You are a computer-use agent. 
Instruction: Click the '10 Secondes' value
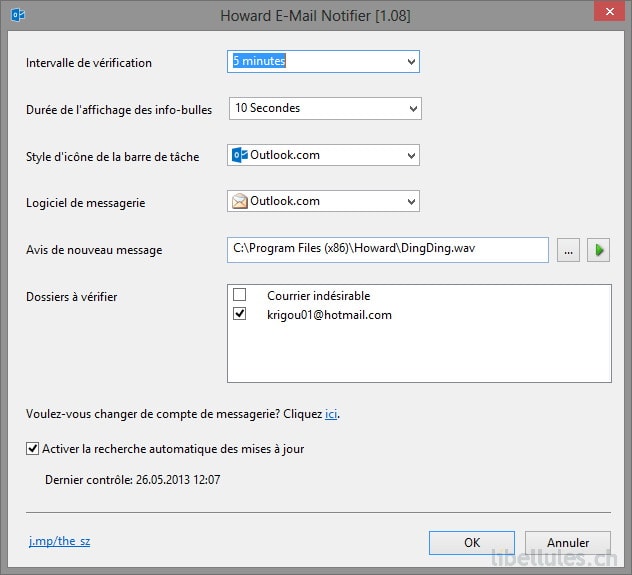click(268, 108)
